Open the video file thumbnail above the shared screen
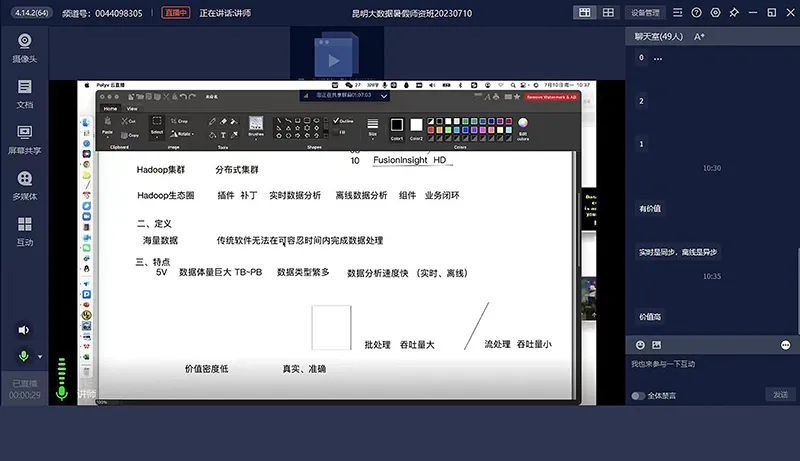The width and height of the screenshot is (800, 461). point(337,55)
